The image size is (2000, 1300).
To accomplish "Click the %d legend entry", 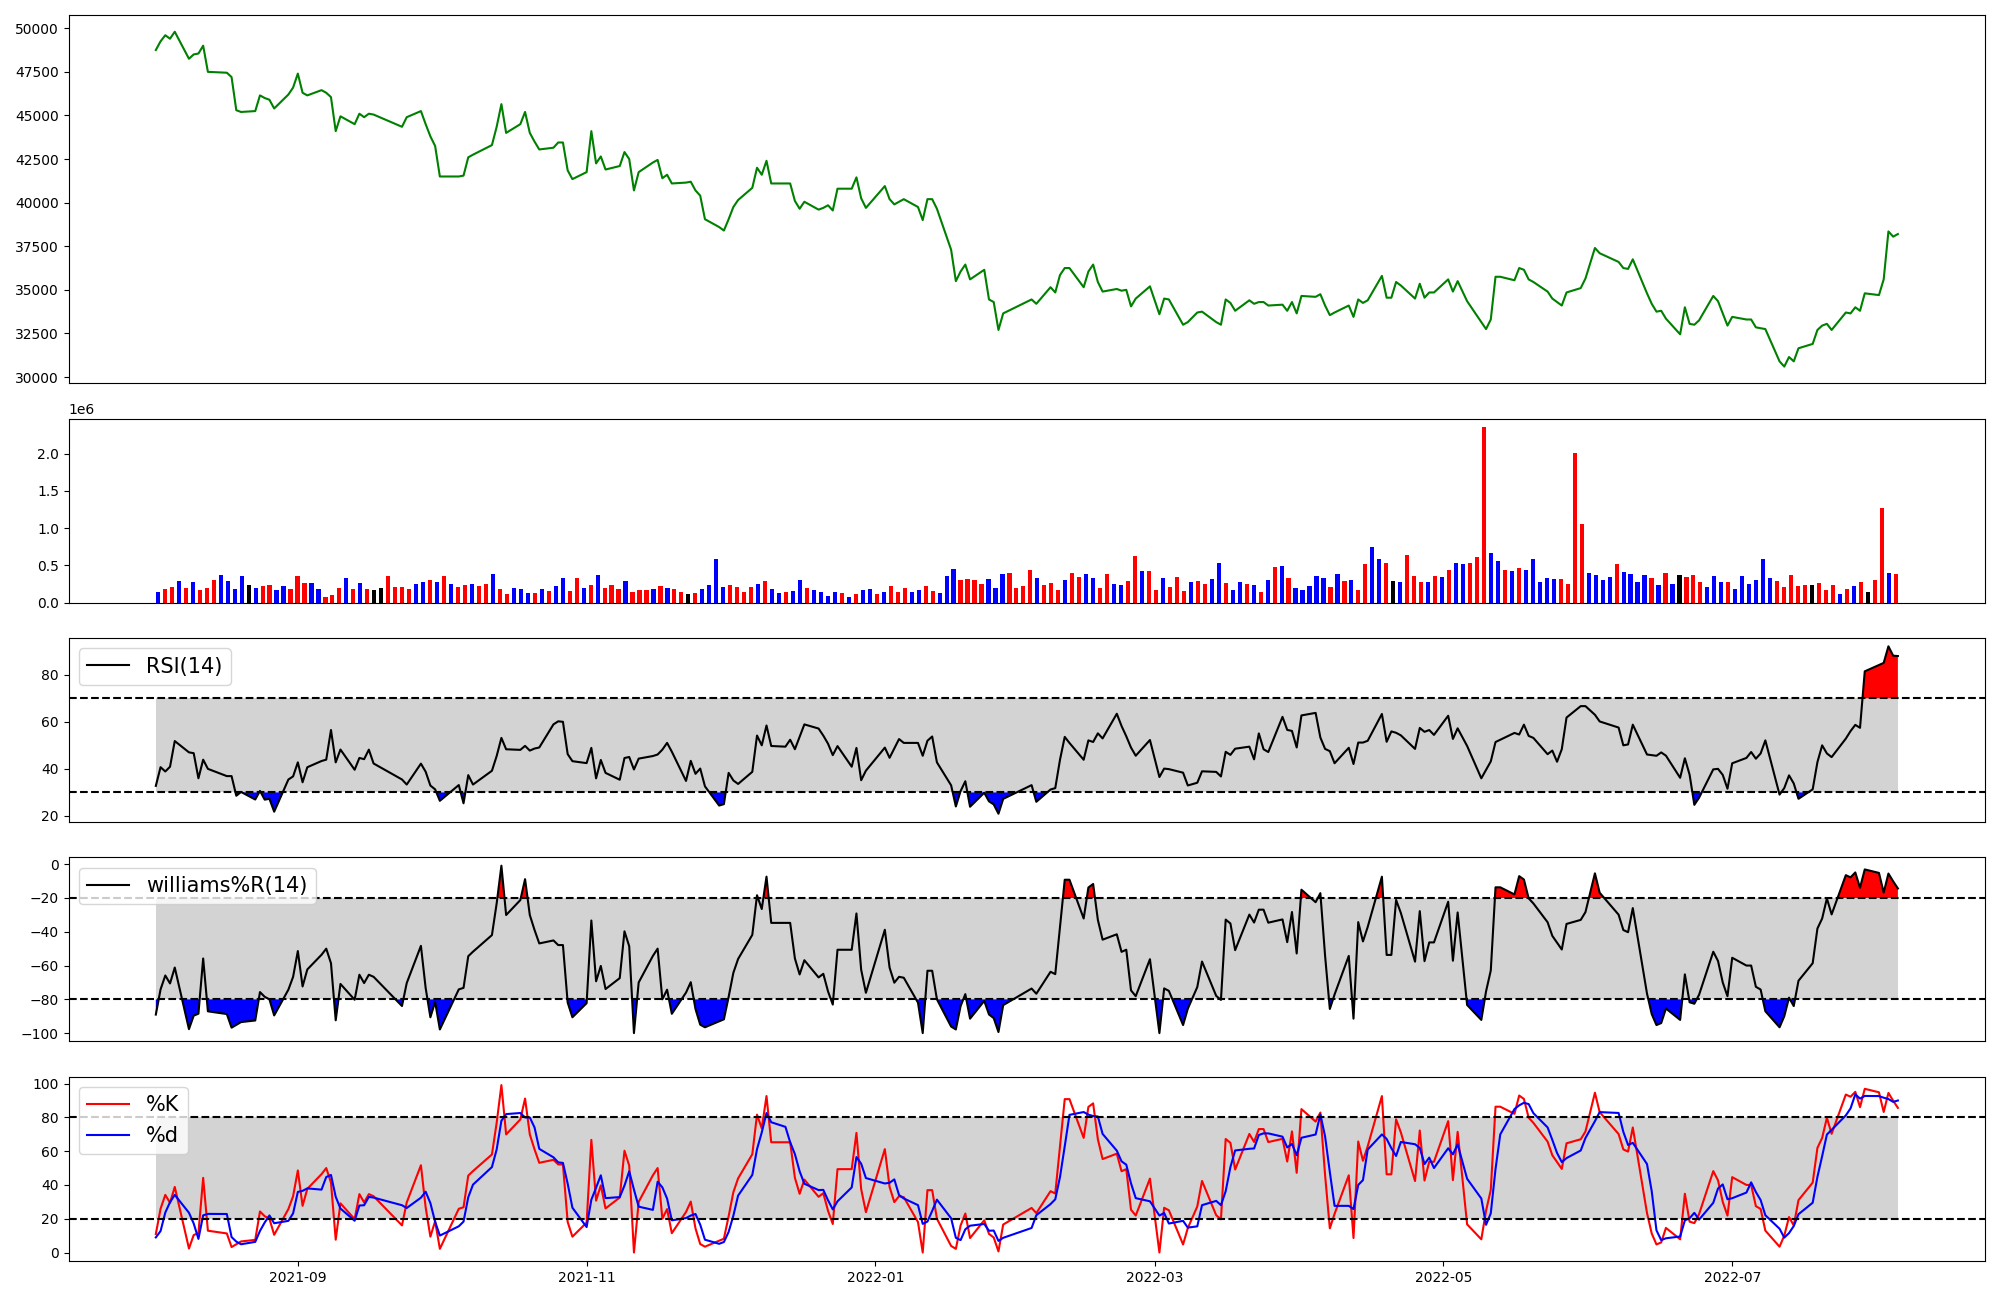I will pos(162,1135).
